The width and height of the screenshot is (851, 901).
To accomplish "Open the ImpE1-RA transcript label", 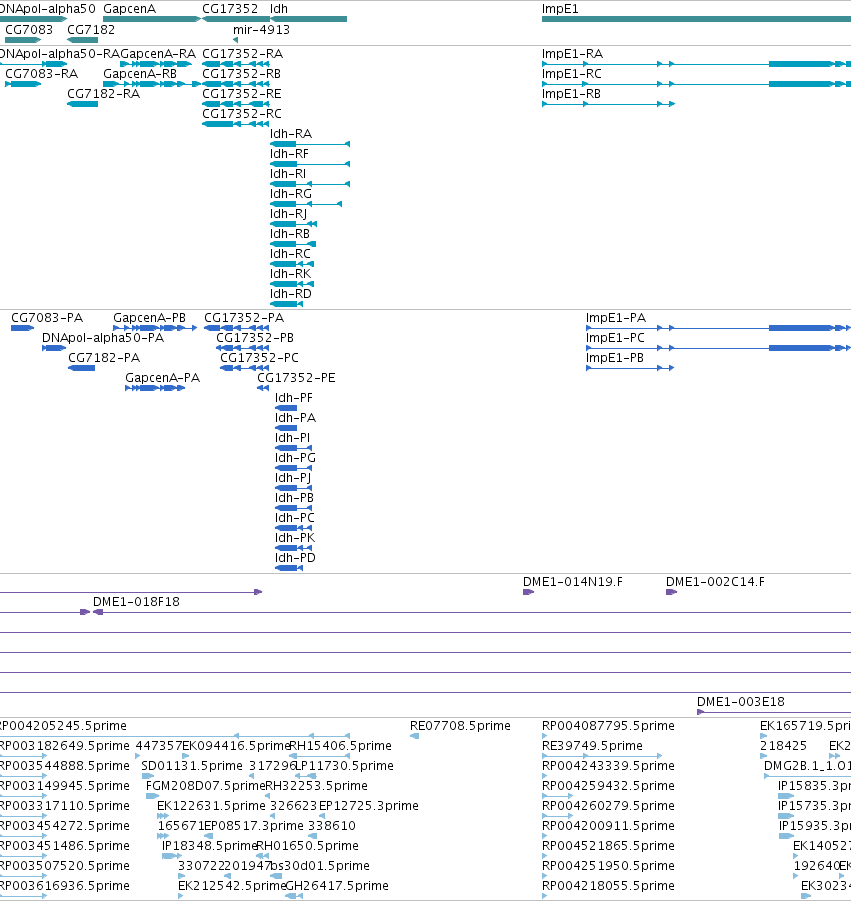I will pyautogui.click(x=572, y=54).
